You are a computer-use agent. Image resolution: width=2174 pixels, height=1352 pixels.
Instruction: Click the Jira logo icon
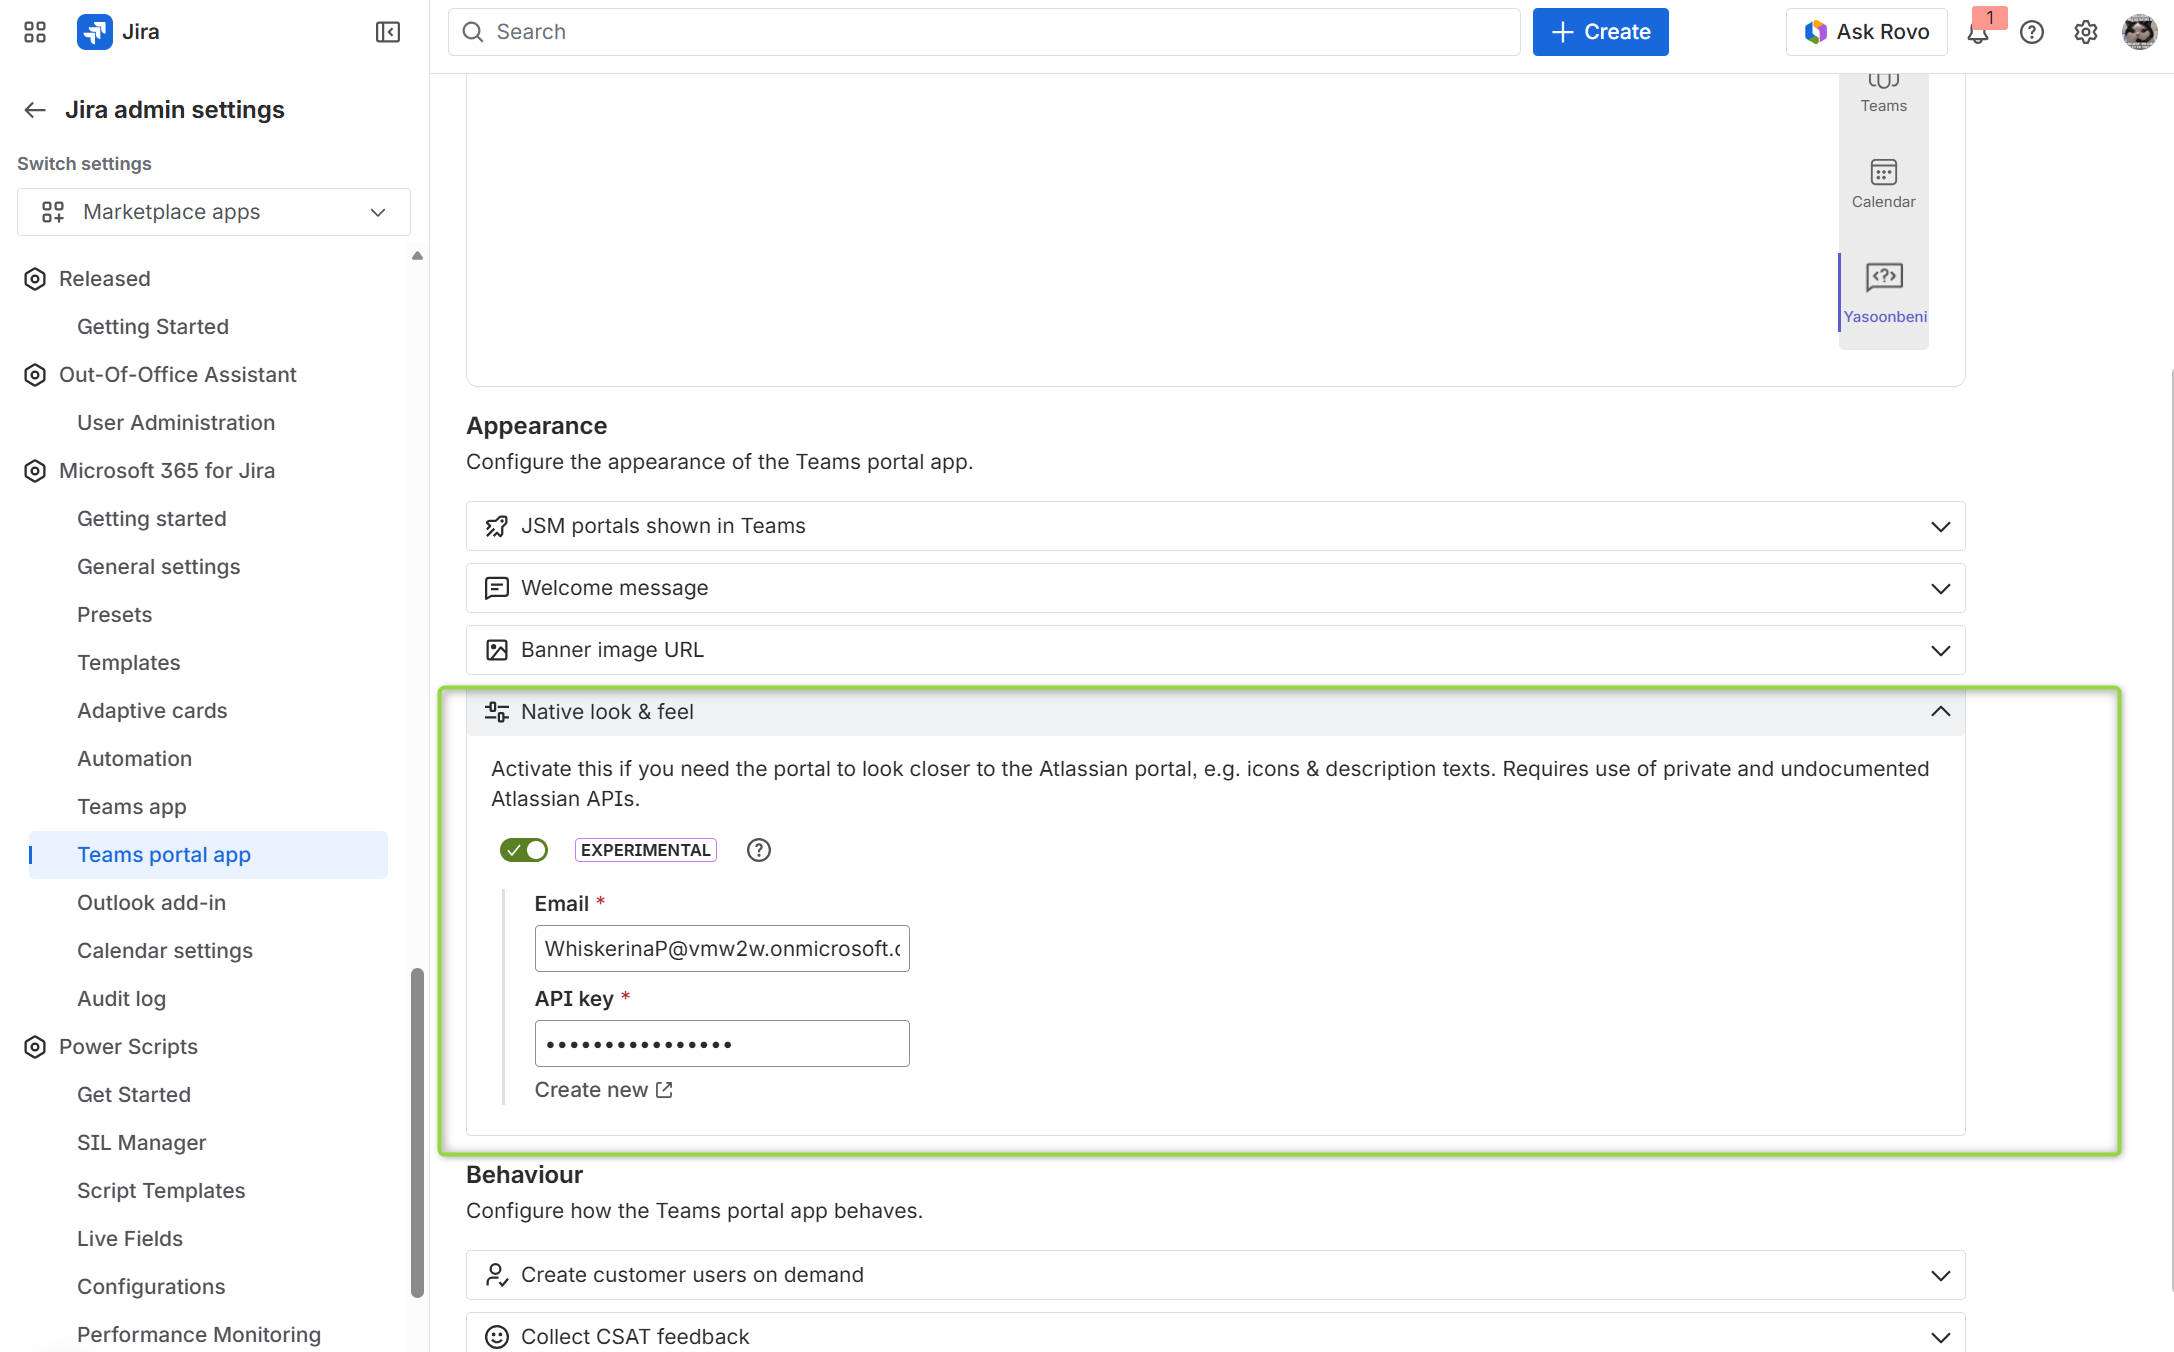pyautogui.click(x=95, y=32)
